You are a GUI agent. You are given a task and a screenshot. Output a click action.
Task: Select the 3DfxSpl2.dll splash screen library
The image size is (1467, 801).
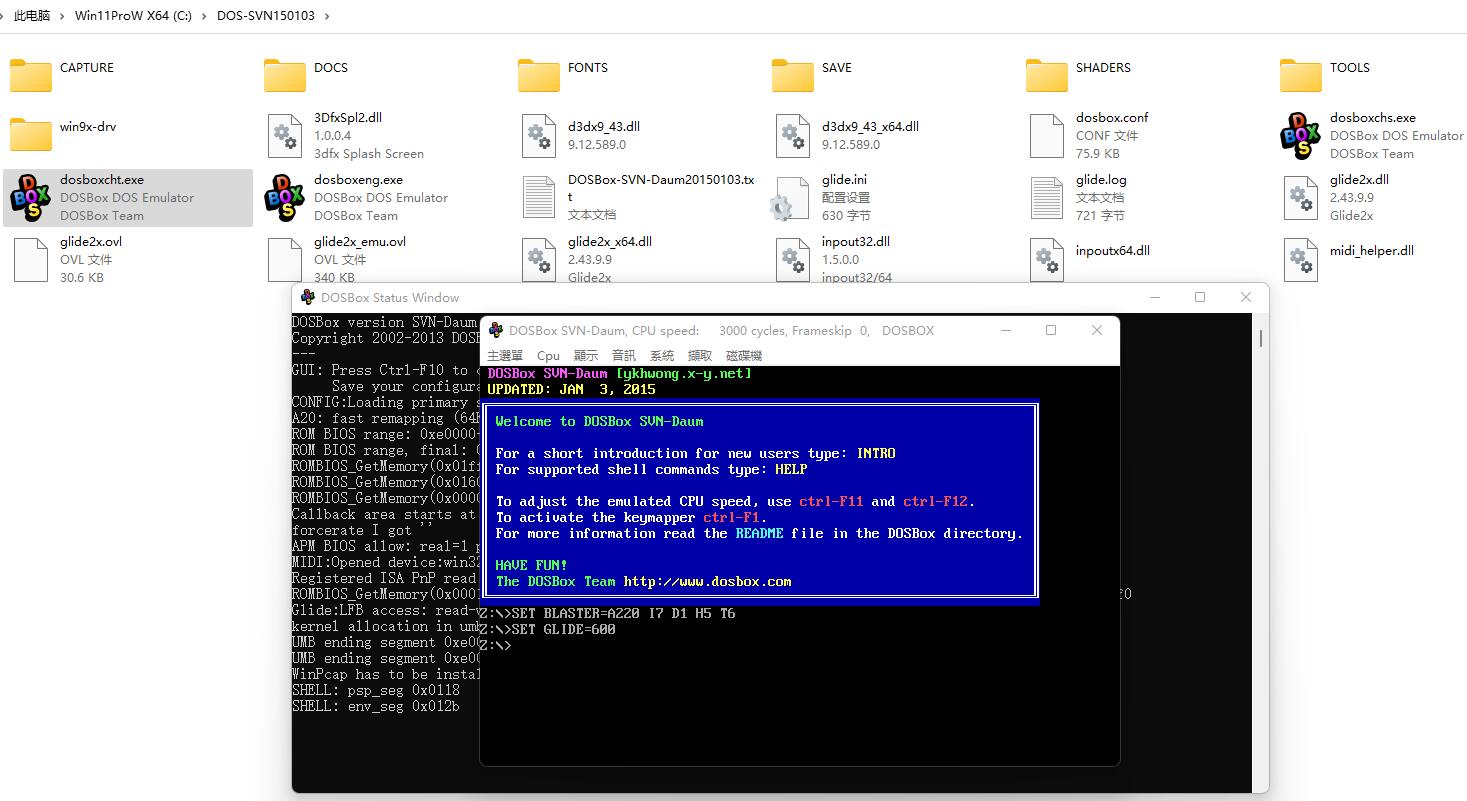click(285, 135)
